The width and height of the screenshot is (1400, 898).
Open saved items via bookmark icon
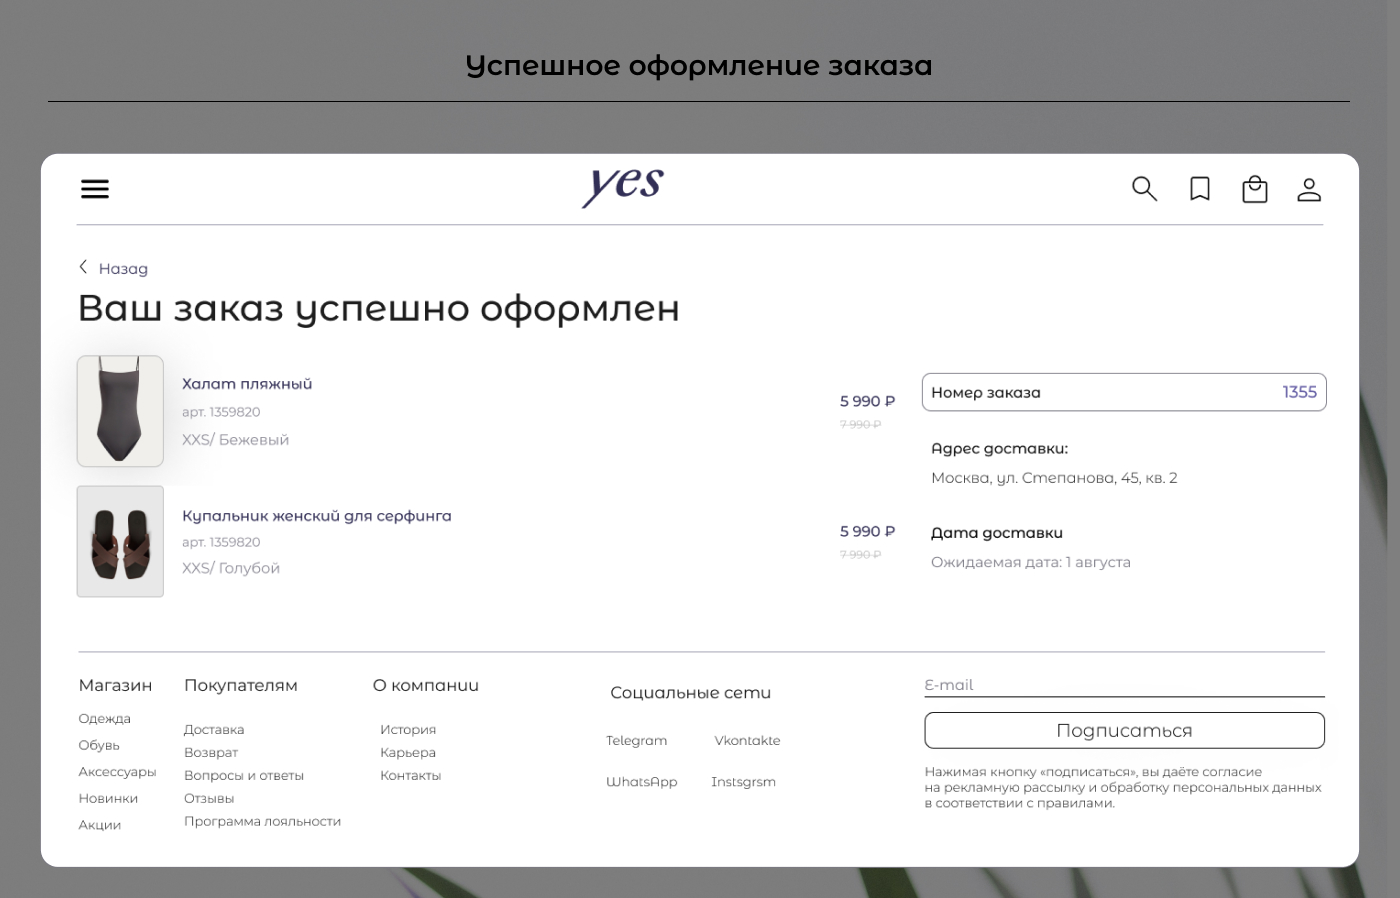(1199, 189)
